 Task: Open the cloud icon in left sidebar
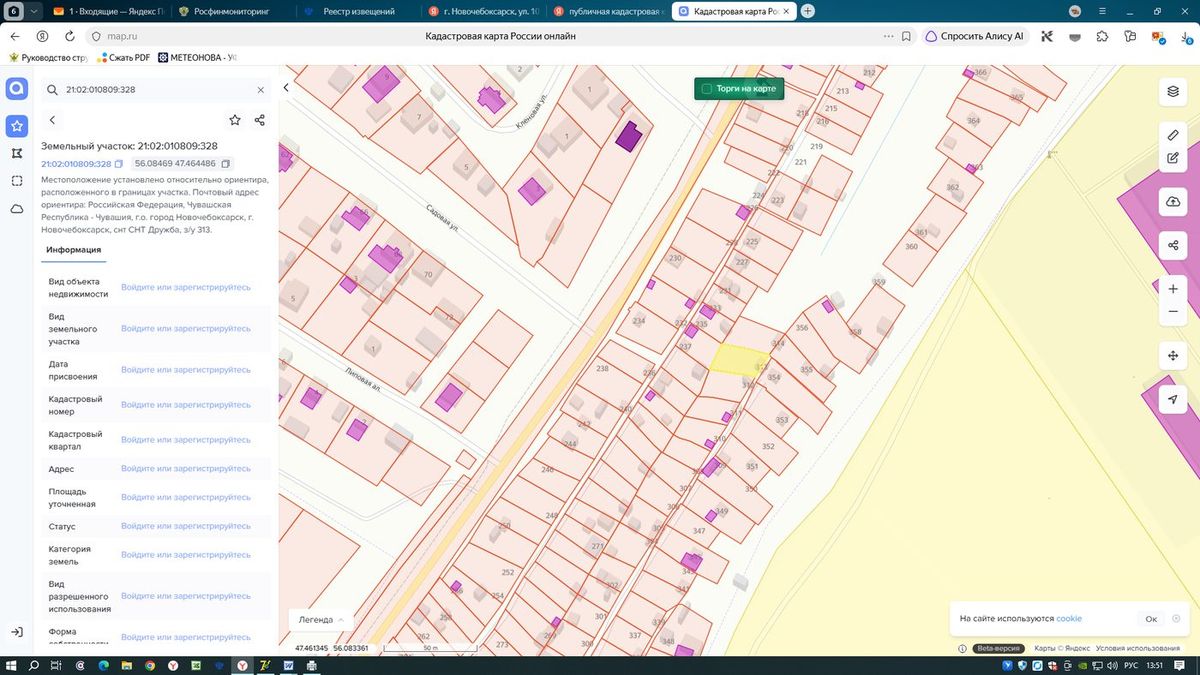coord(16,209)
